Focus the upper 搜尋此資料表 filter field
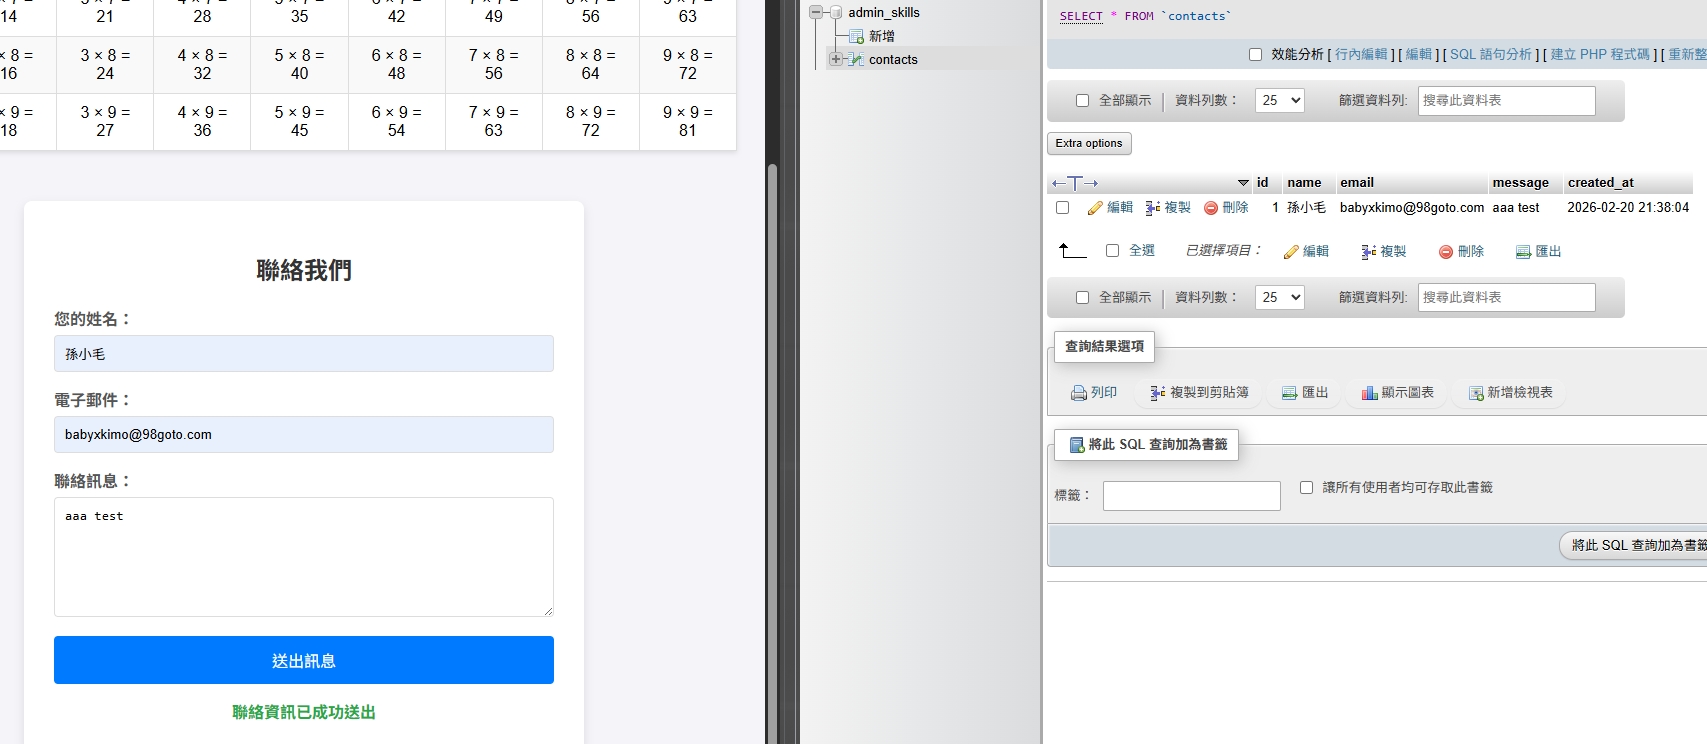 coord(1506,100)
